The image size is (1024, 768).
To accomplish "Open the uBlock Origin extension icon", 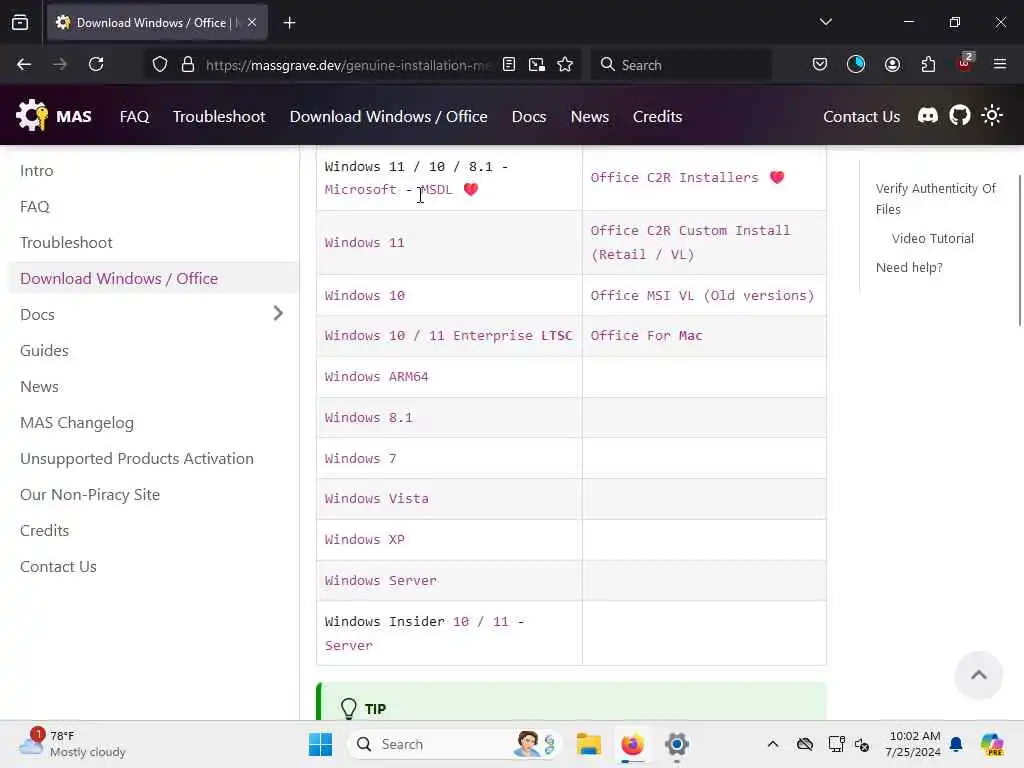I will click(x=965, y=63).
